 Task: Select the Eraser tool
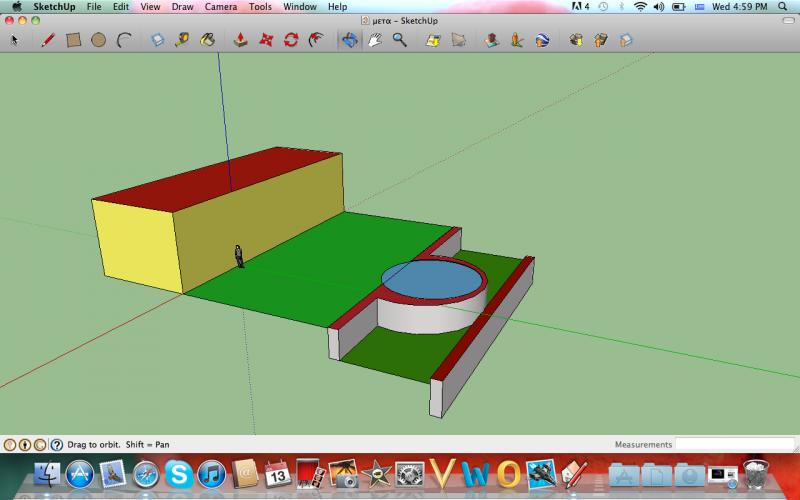tap(157, 40)
